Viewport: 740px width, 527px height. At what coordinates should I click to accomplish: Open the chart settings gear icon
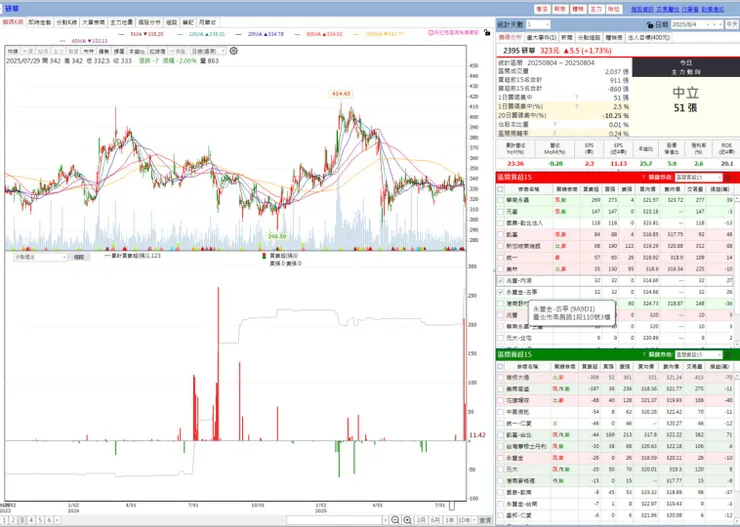tap(233, 51)
